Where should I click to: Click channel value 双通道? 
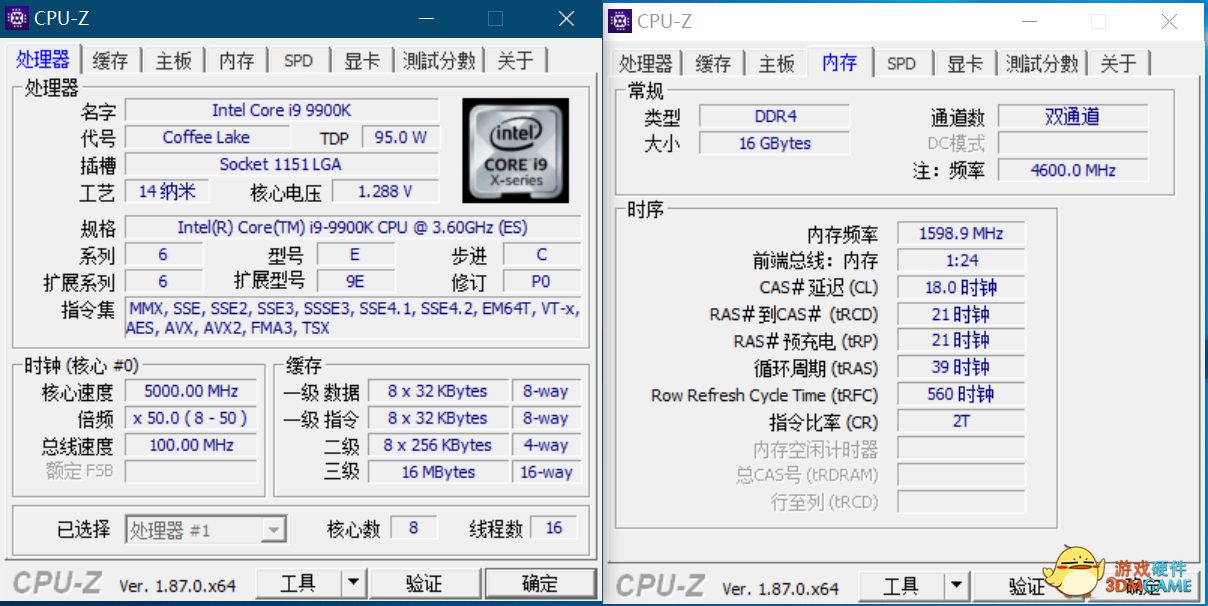pos(1073,116)
